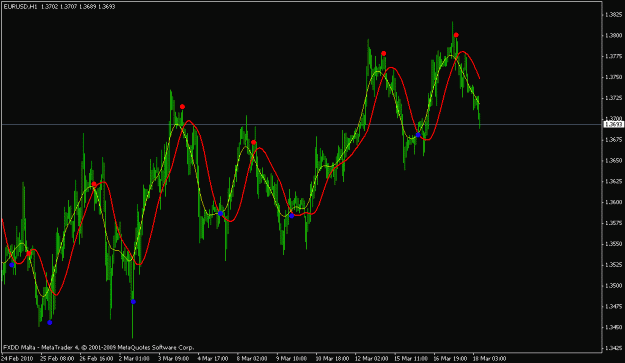Click the 1.3550 price axis label

coord(613,243)
